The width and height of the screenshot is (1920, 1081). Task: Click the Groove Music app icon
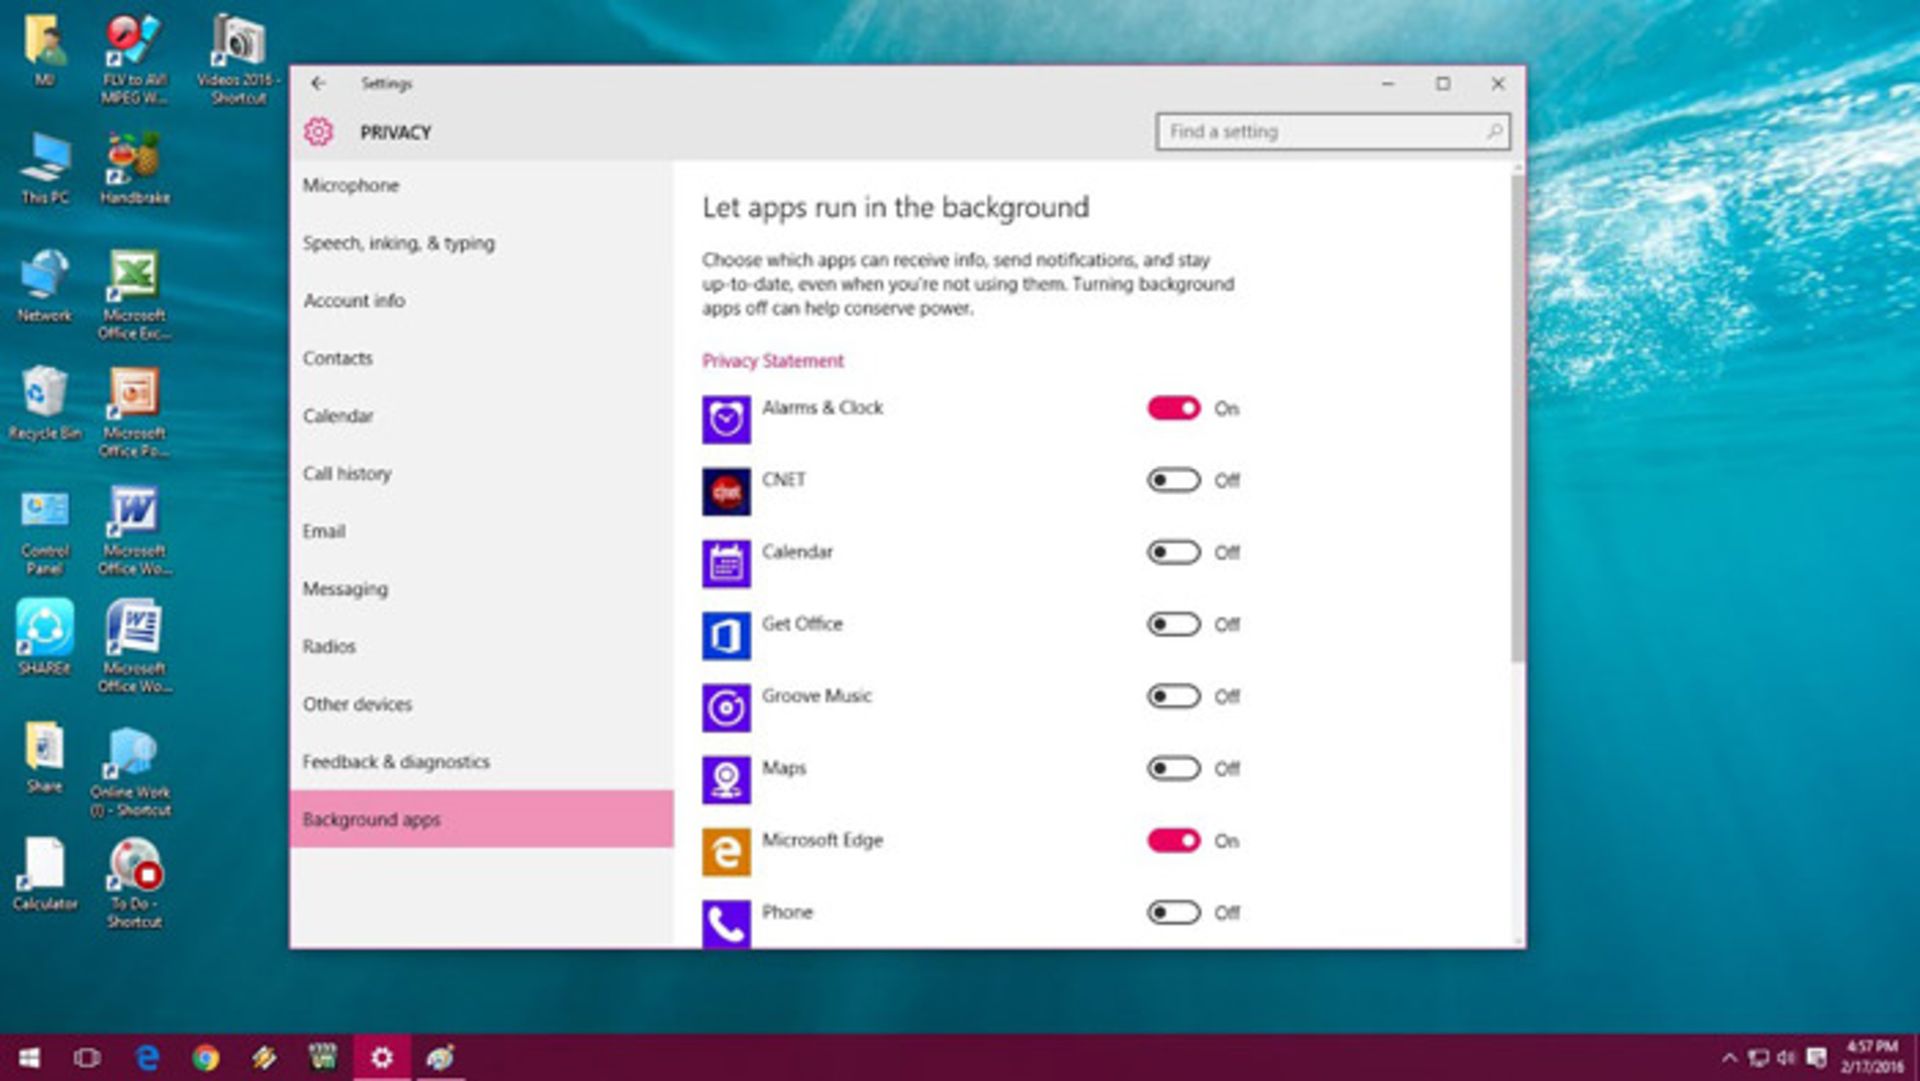726,708
